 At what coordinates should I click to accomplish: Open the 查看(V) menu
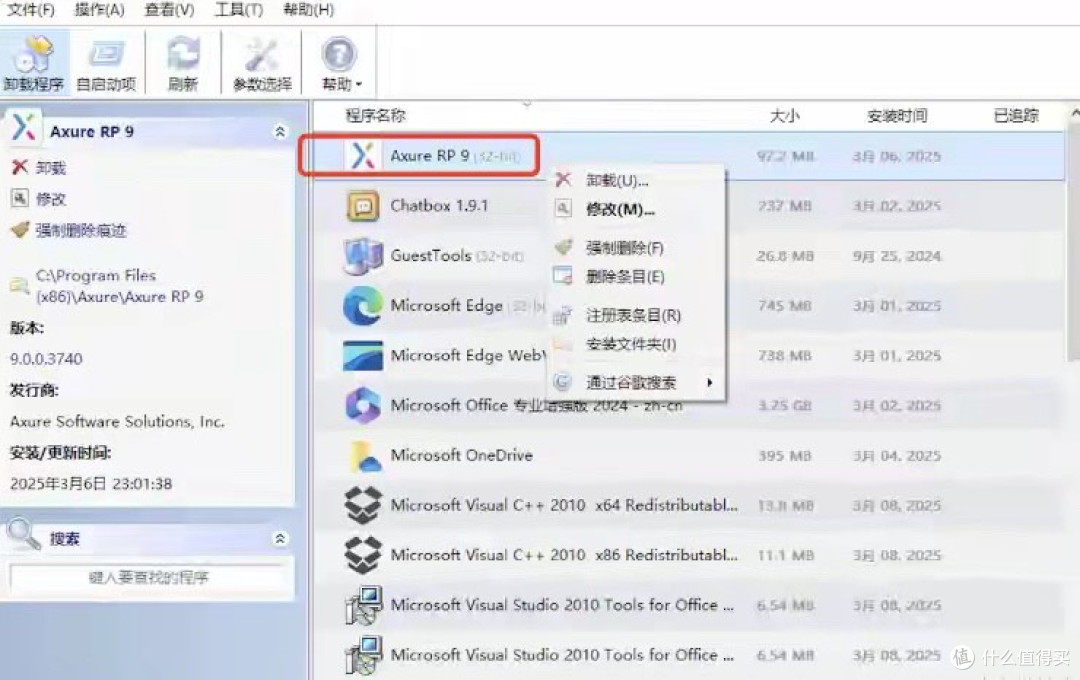pyautogui.click(x=169, y=10)
